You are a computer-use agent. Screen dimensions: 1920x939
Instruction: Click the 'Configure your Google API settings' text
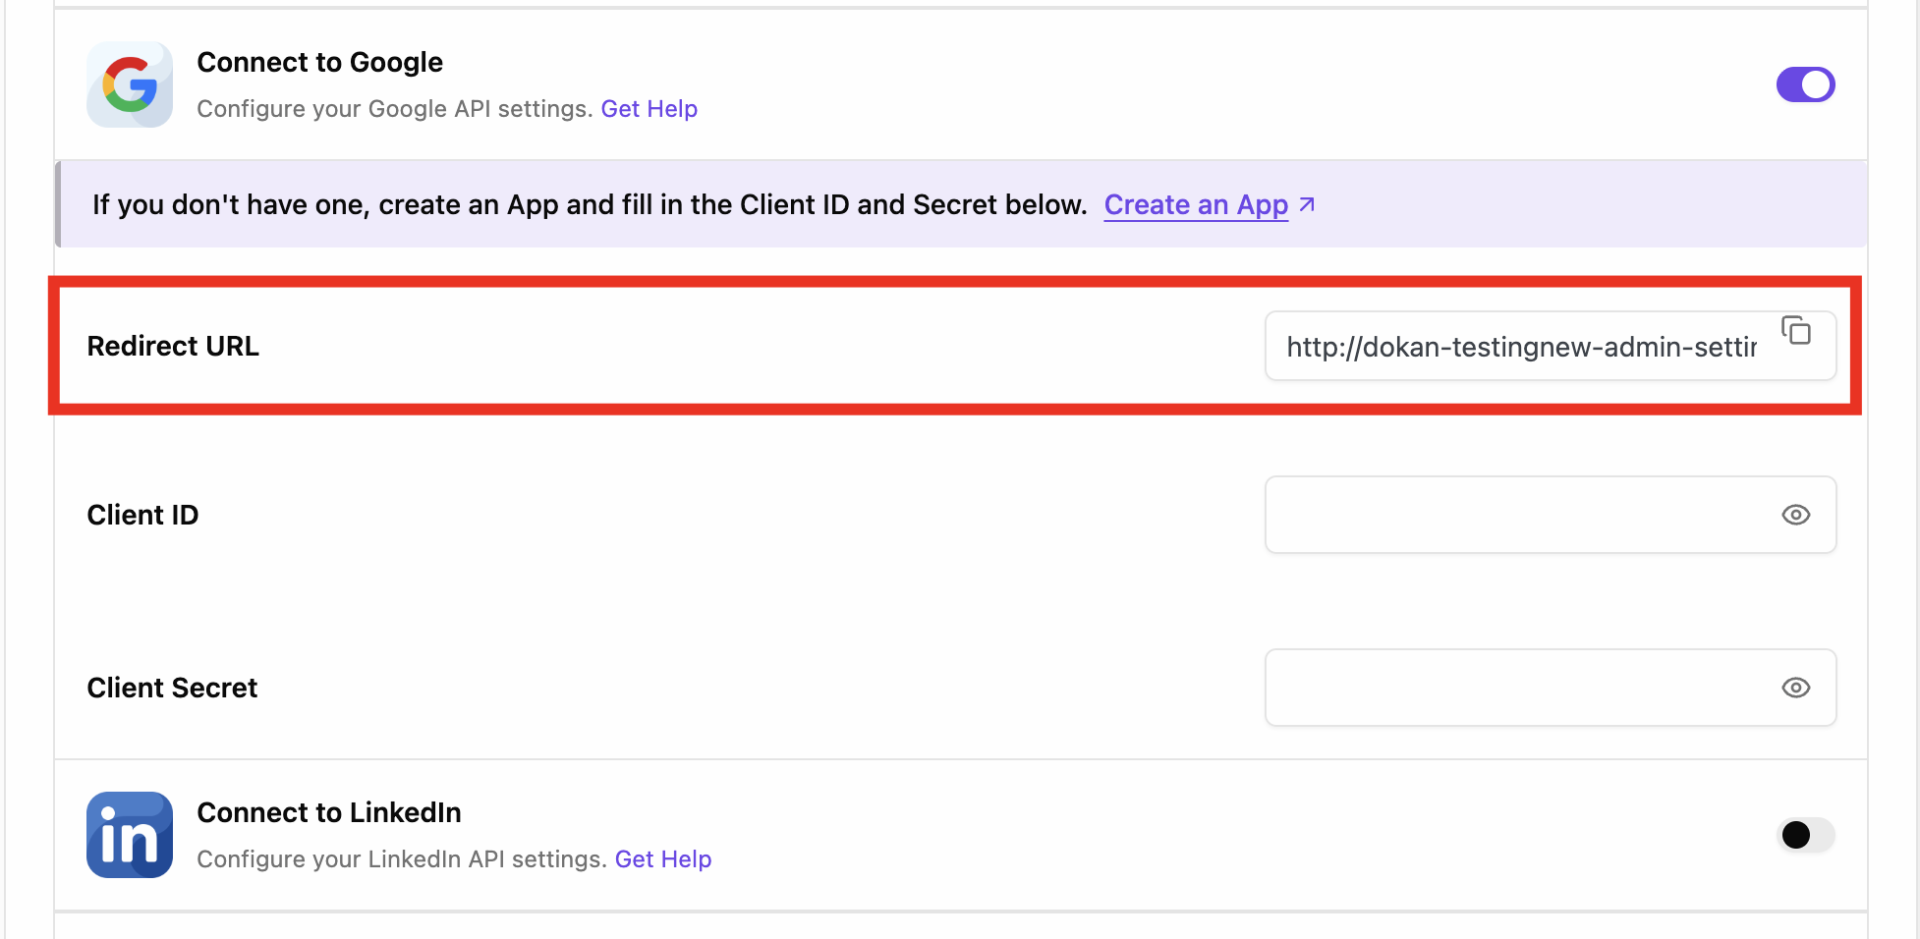pos(395,109)
